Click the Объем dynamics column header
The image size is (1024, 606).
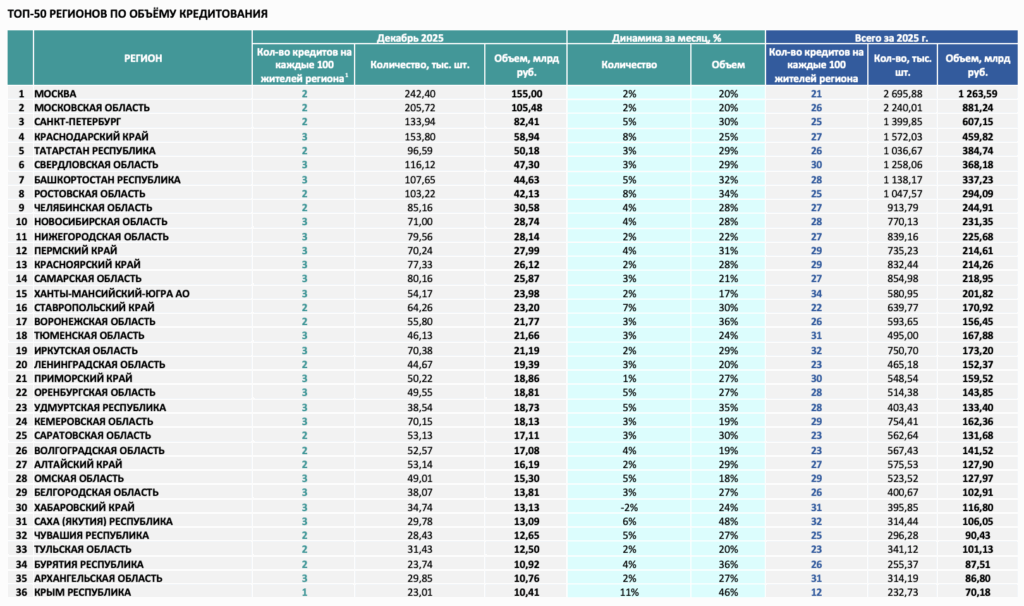[728, 65]
